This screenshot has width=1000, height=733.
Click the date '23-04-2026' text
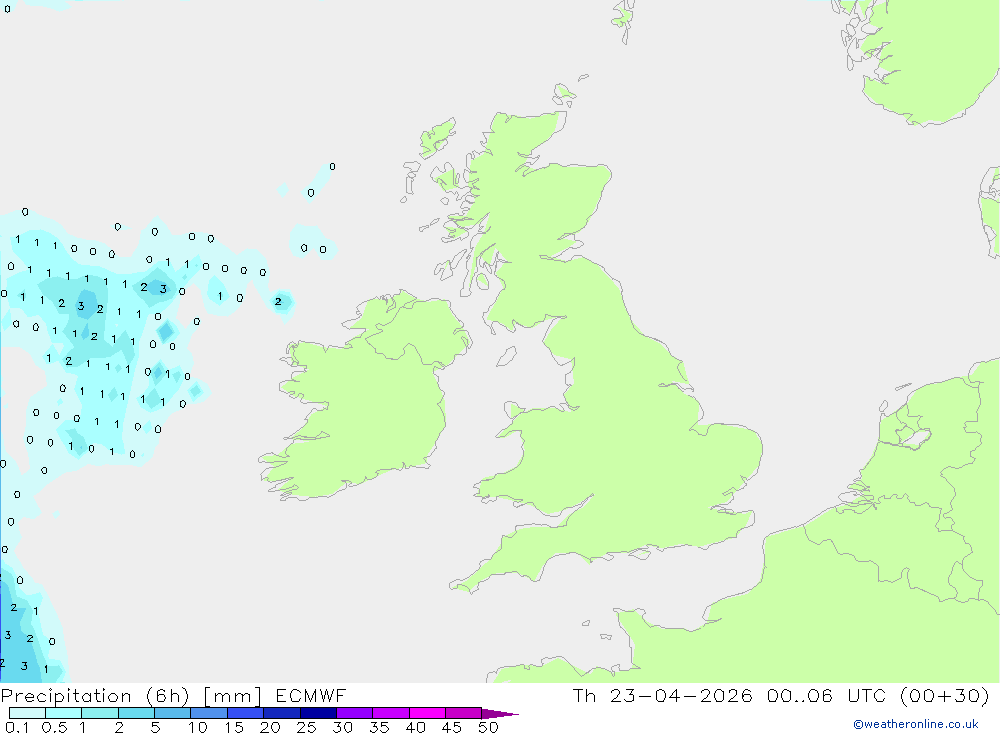(x=681, y=695)
